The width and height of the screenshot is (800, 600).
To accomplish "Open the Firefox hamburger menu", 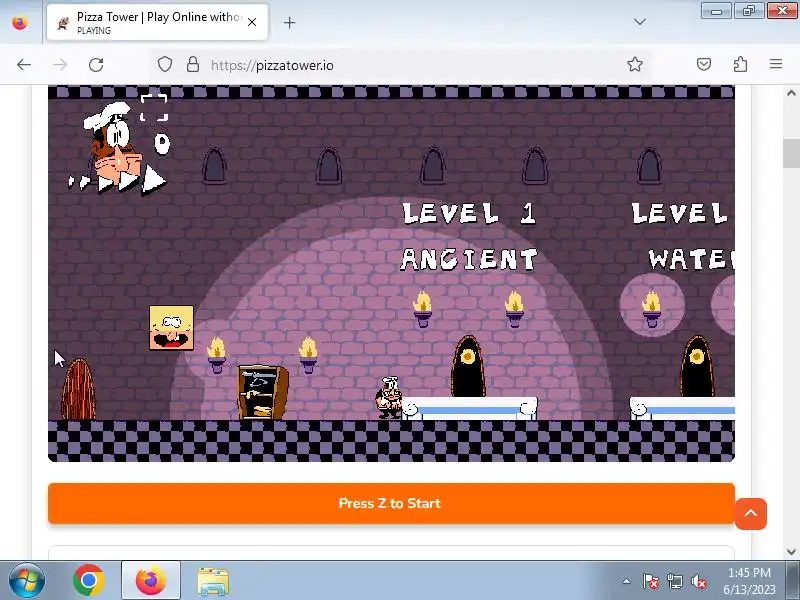I will click(x=776, y=64).
